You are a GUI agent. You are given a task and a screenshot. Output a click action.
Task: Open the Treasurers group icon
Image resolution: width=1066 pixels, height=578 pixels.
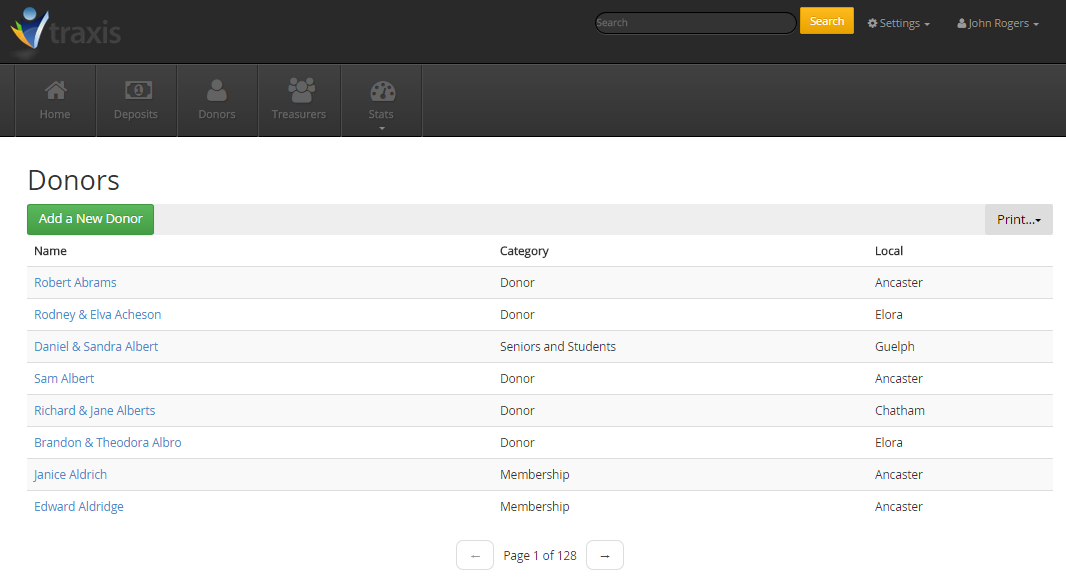pyautogui.click(x=301, y=90)
